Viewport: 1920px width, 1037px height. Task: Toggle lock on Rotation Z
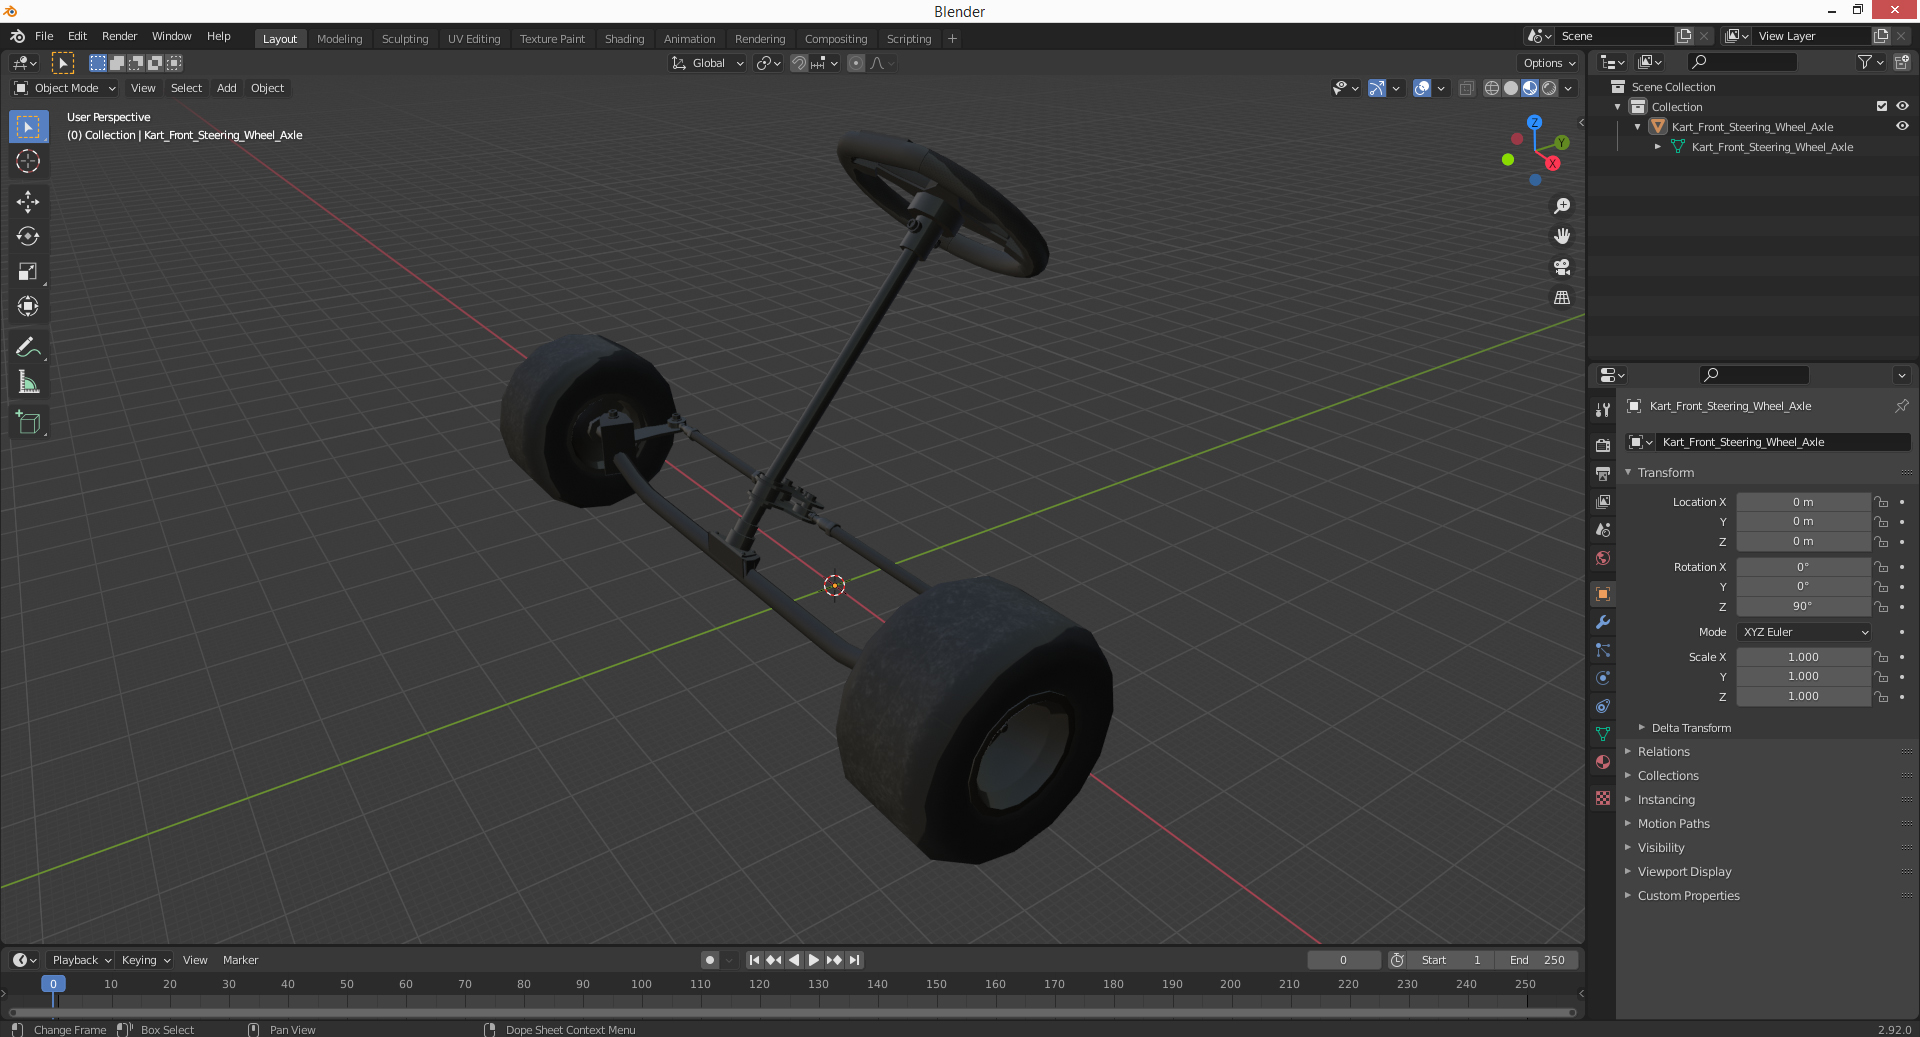point(1881,607)
